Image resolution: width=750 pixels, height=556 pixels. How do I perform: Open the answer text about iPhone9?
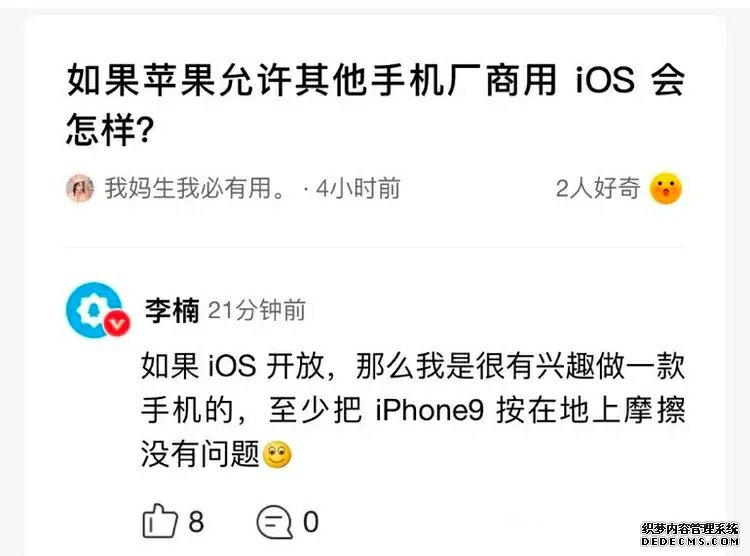tap(413, 411)
